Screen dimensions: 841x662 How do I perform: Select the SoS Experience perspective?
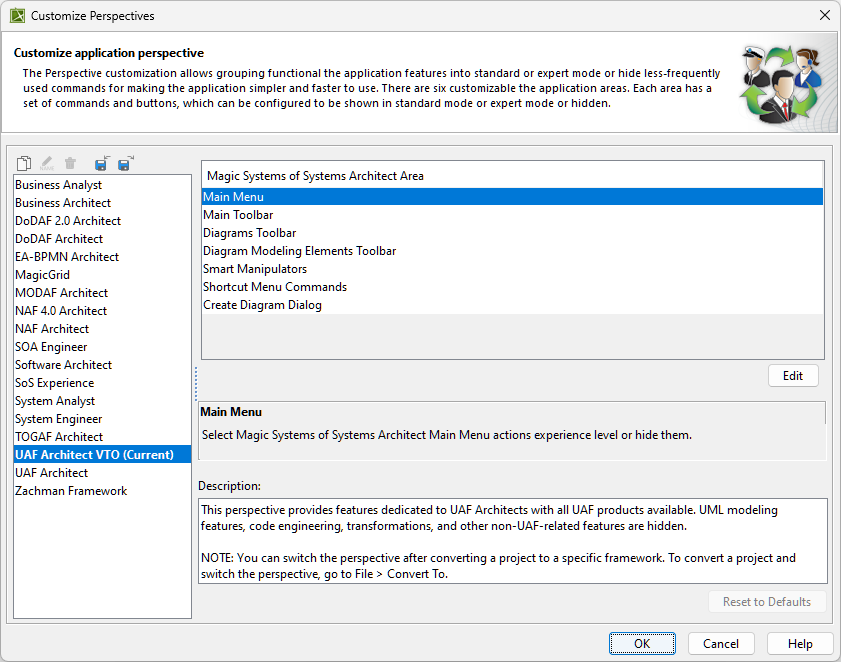click(102, 383)
